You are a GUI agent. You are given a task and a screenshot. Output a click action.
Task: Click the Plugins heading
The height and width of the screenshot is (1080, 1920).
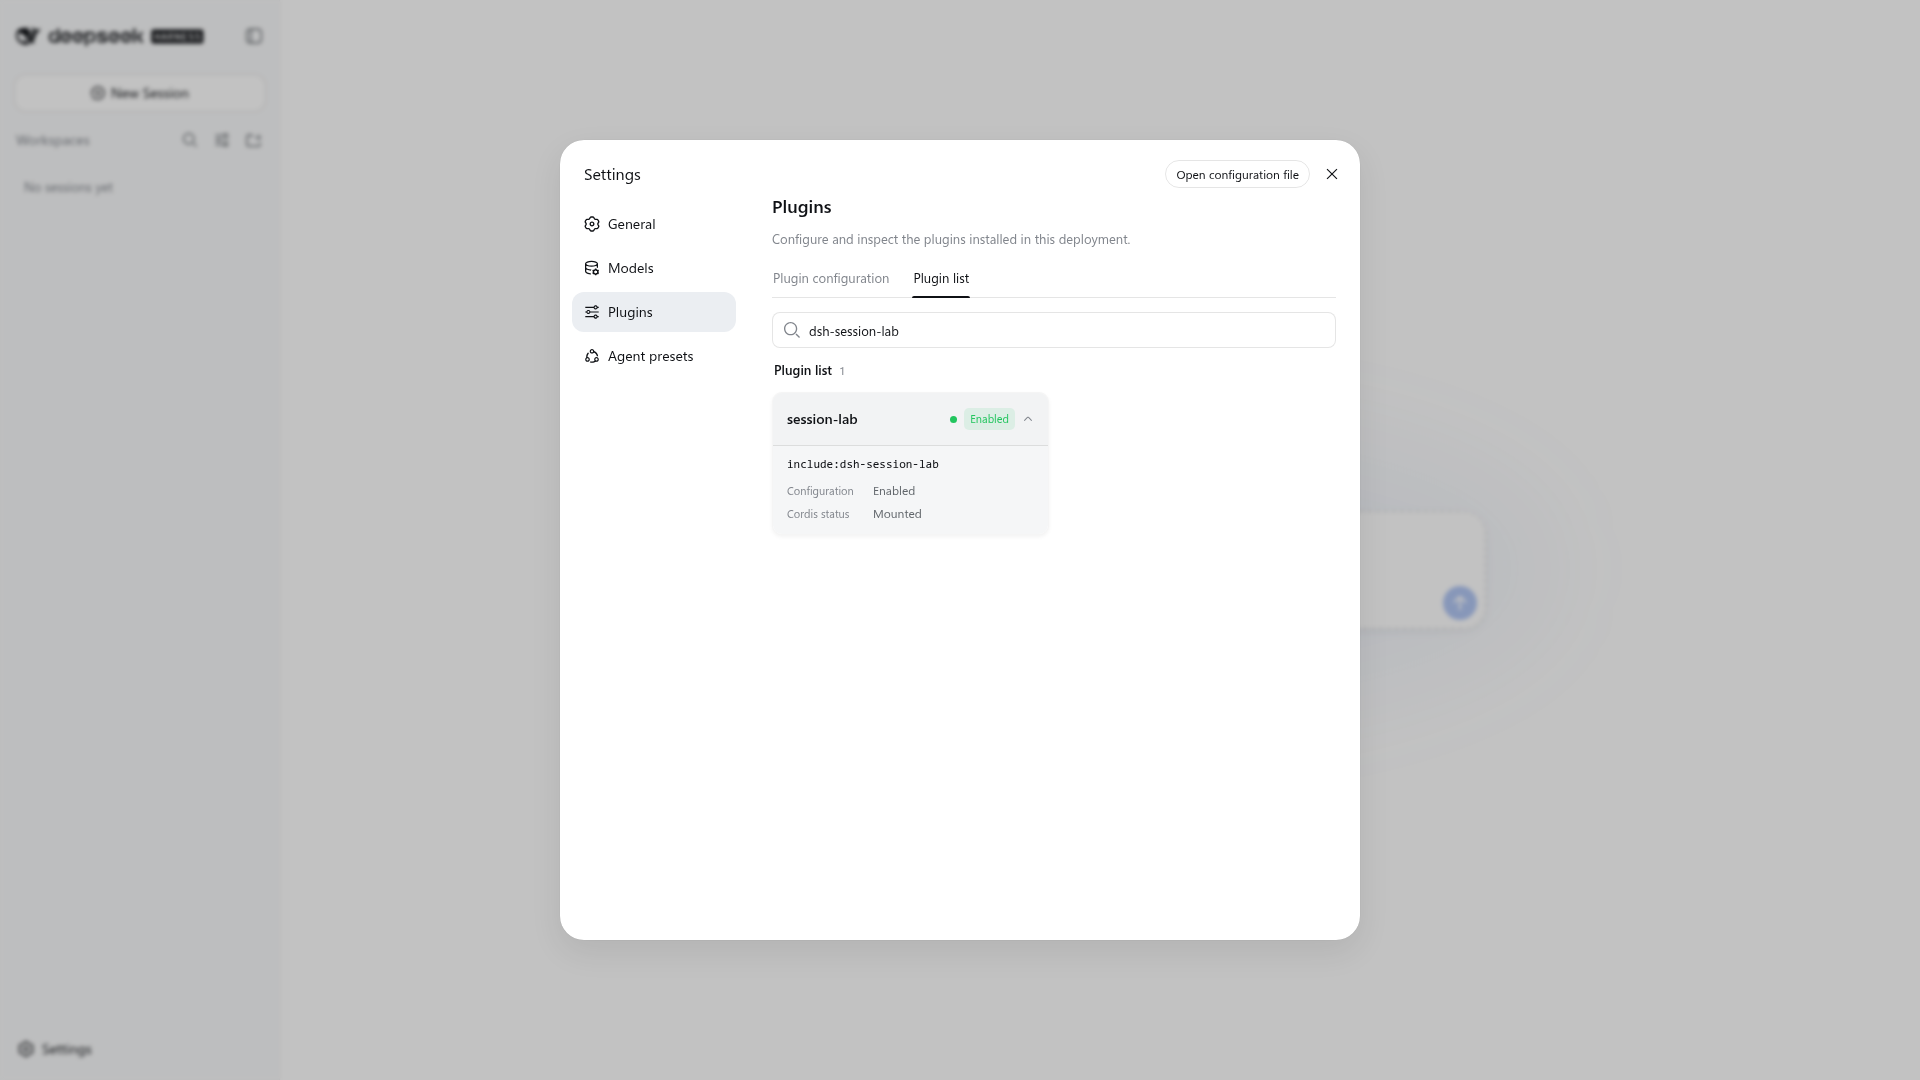pyautogui.click(x=802, y=207)
